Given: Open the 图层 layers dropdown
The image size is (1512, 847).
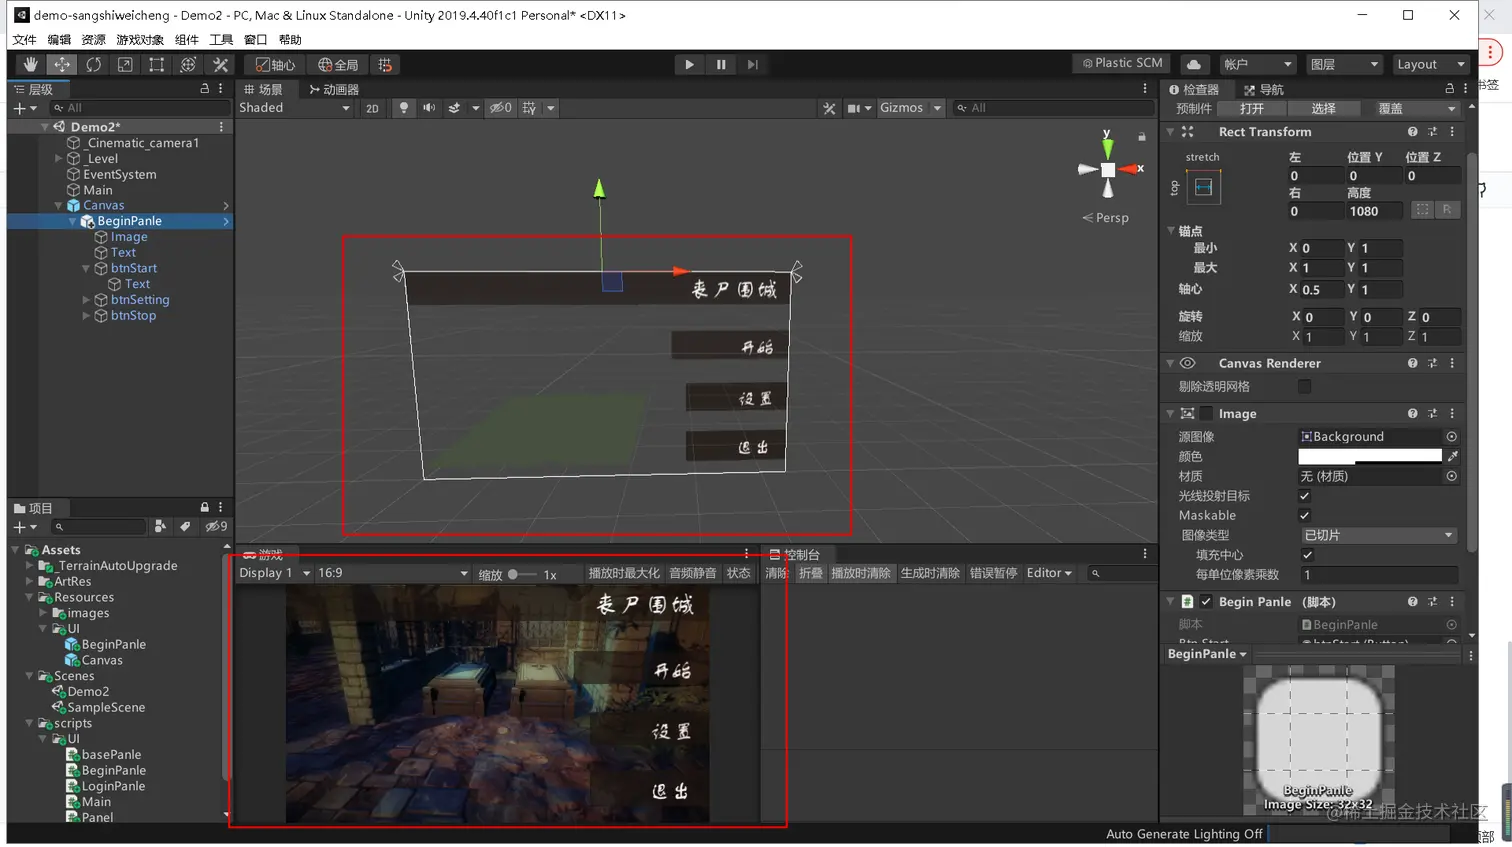Looking at the screenshot, I should click(1344, 64).
